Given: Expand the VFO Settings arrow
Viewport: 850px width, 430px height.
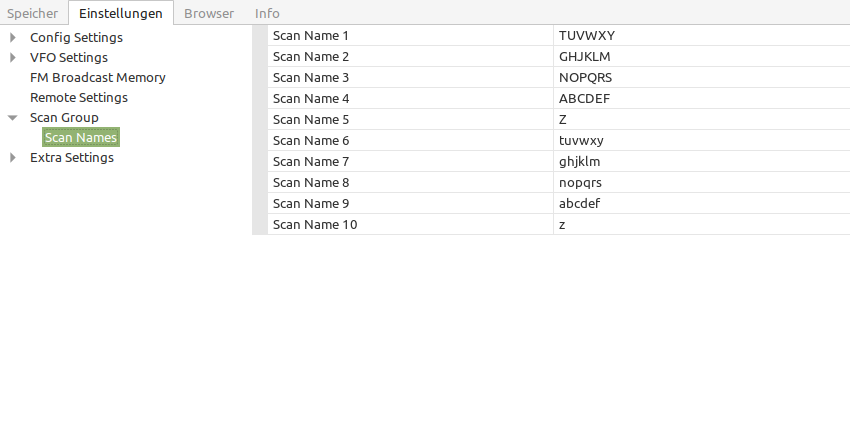Looking at the screenshot, I should tap(13, 57).
